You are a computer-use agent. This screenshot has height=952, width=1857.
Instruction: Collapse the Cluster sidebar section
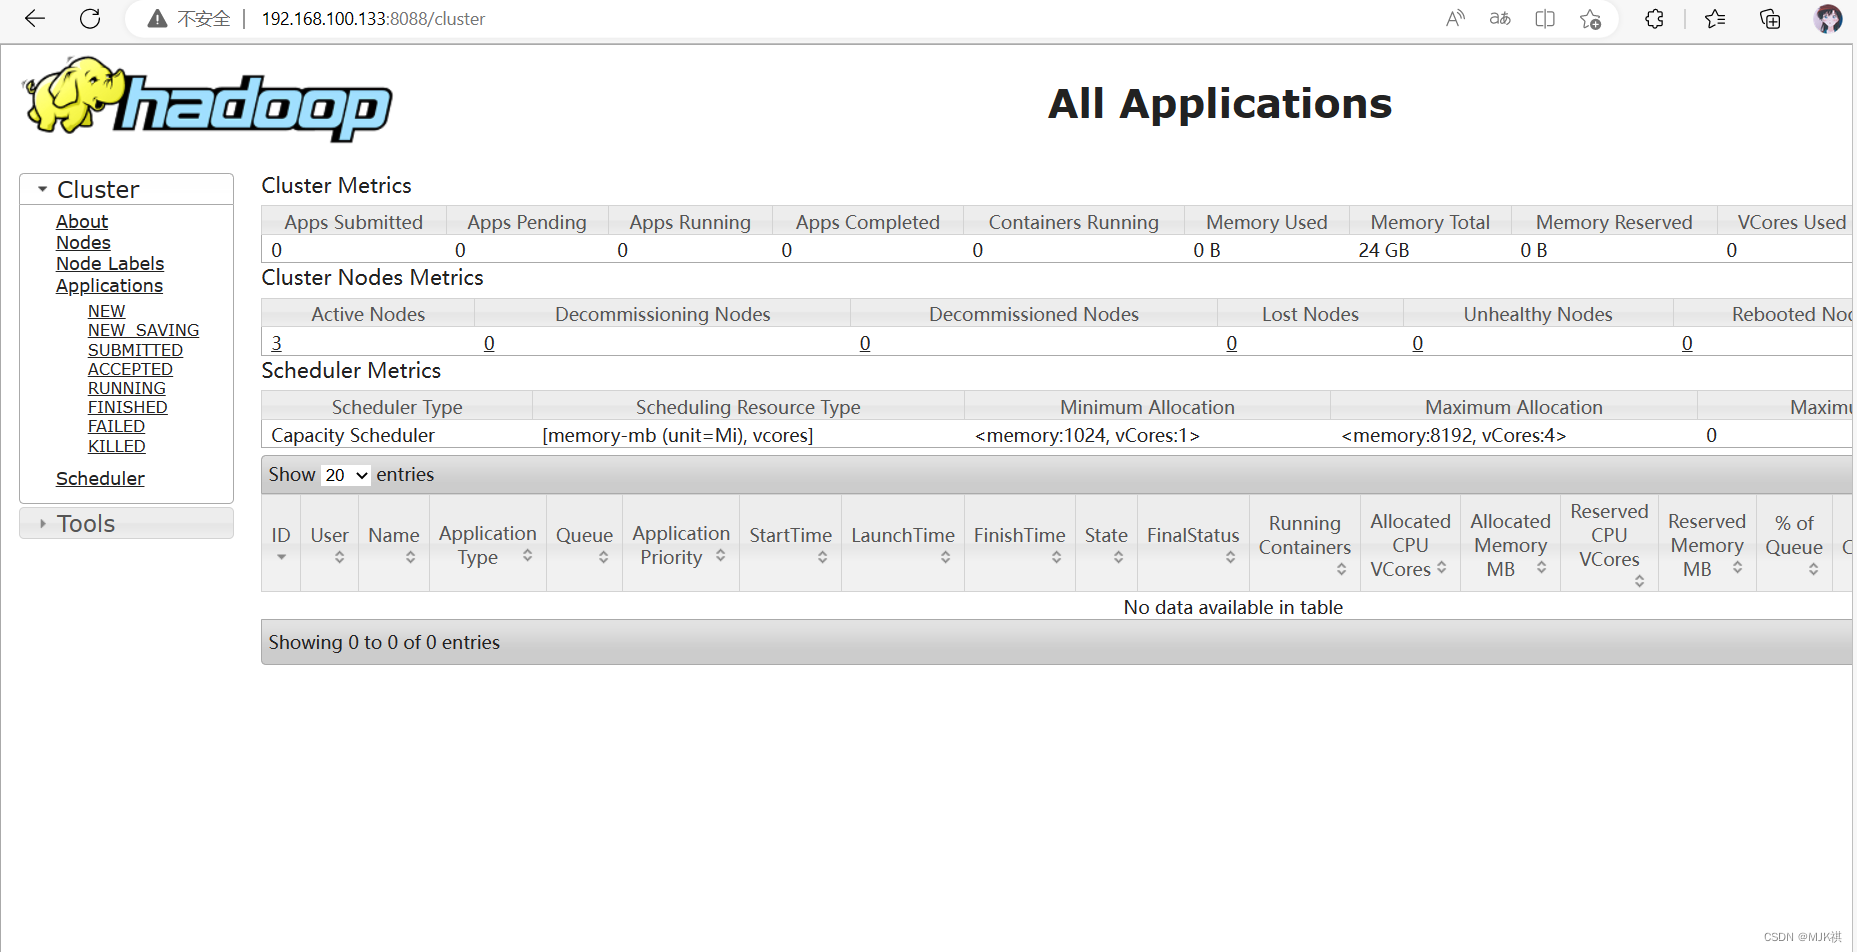(x=42, y=188)
